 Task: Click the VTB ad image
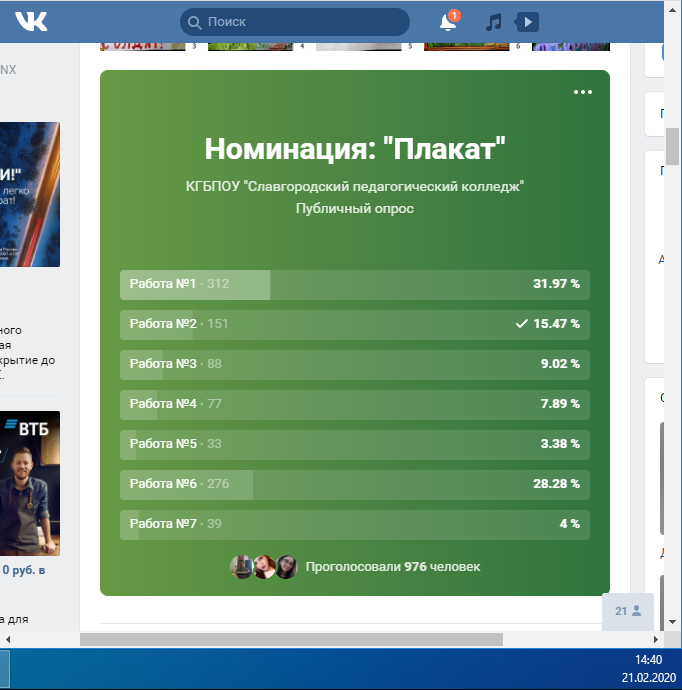tap(29, 482)
